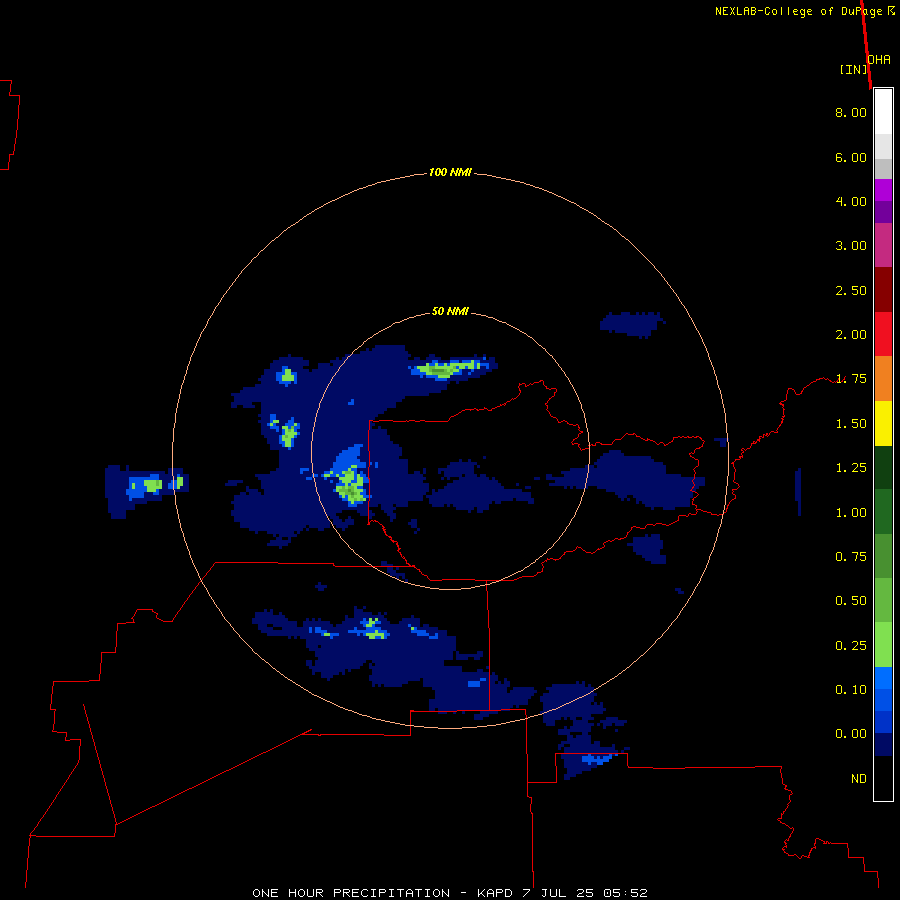Click the 1.25 legend value
The width and height of the screenshot is (900, 900).
[x=851, y=468]
